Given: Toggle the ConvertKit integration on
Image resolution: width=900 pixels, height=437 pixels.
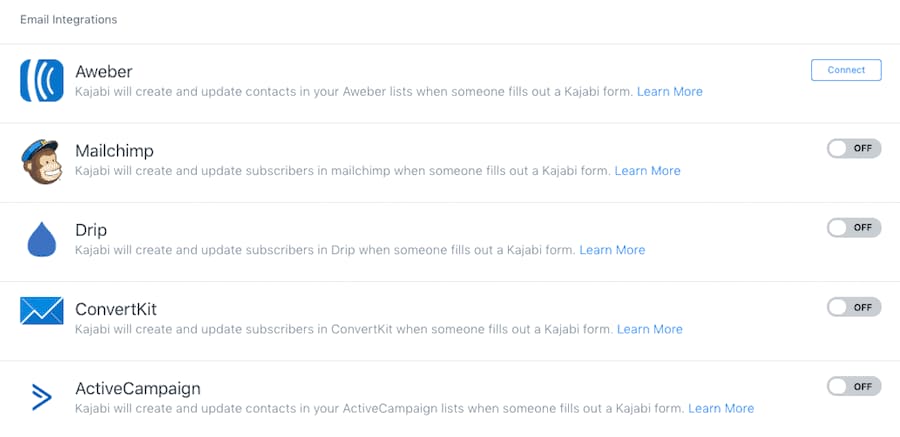Looking at the screenshot, I should (854, 307).
